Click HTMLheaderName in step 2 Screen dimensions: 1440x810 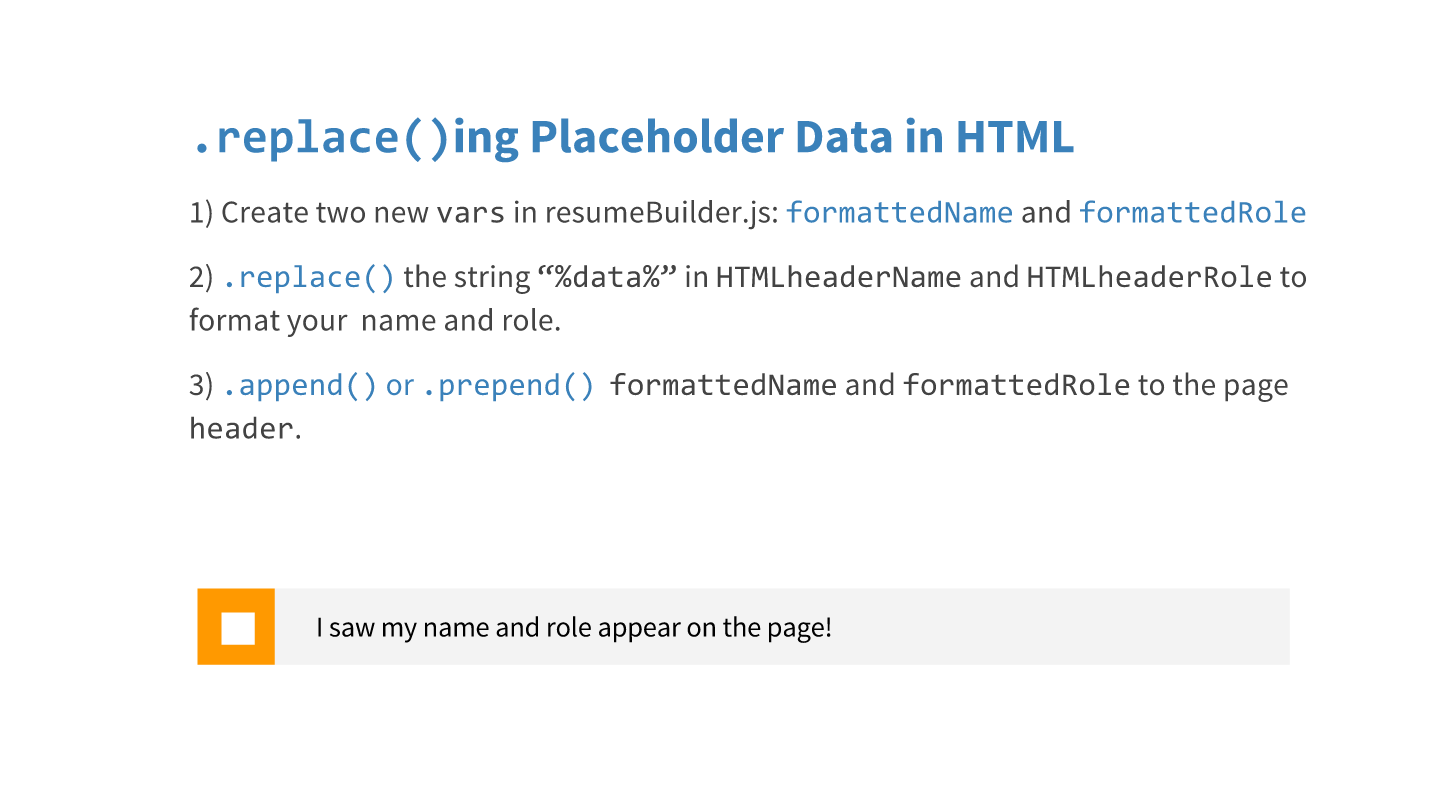coord(838,277)
